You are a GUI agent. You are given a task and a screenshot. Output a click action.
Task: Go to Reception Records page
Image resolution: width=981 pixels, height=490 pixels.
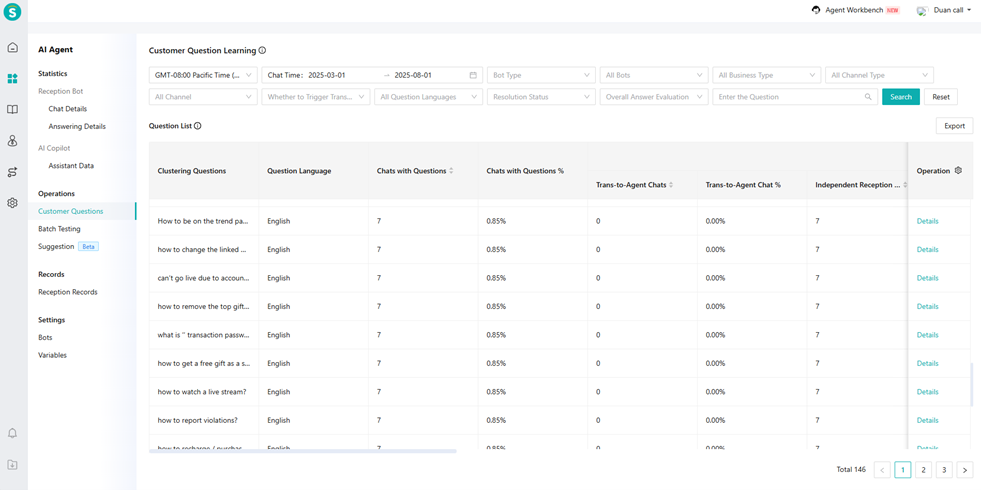pyautogui.click(x=68, y=292)
